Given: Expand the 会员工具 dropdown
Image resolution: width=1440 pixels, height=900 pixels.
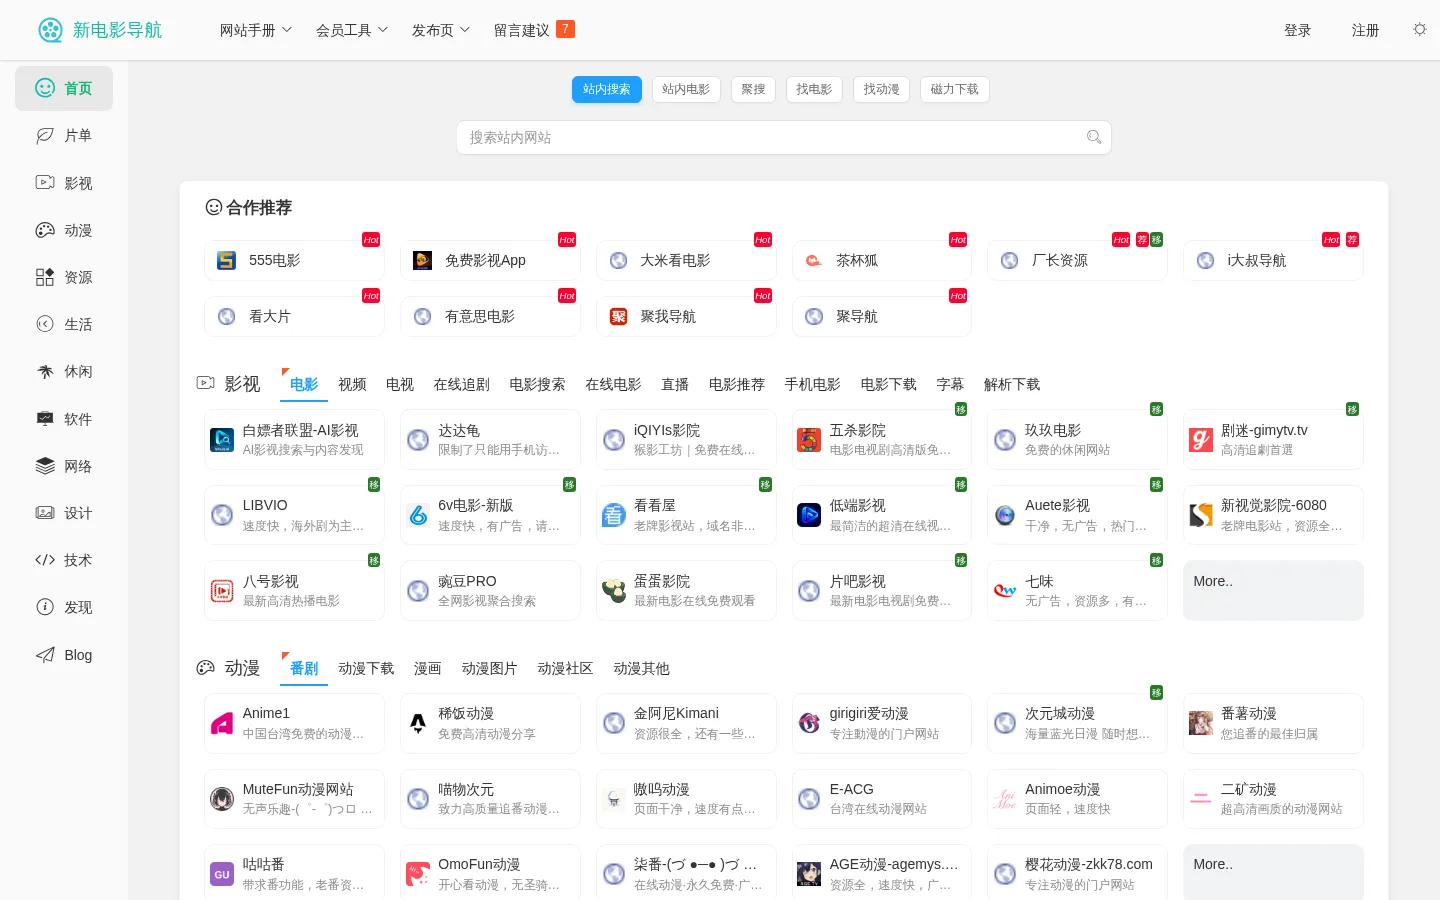Looking at the screenshot, I should pos(352,30).
